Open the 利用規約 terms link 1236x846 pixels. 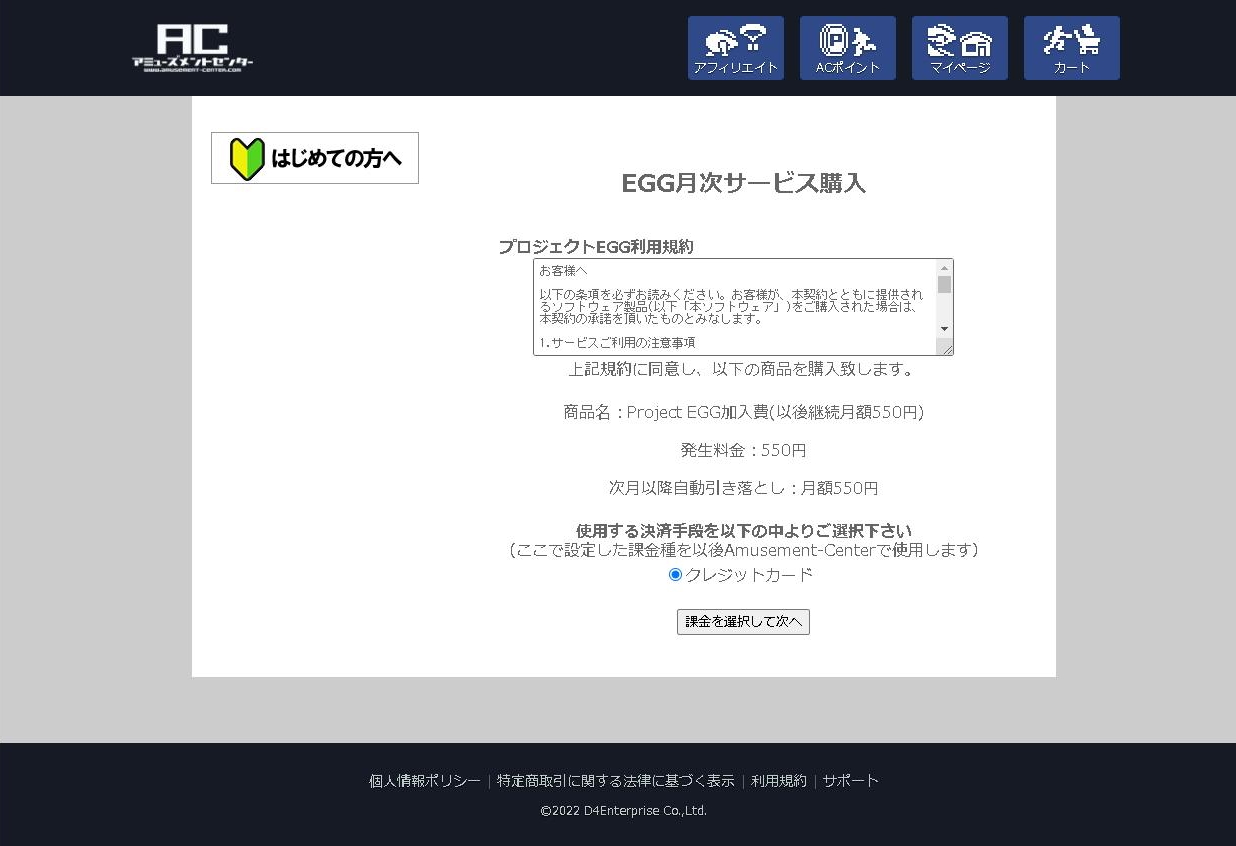click(779, 780)
